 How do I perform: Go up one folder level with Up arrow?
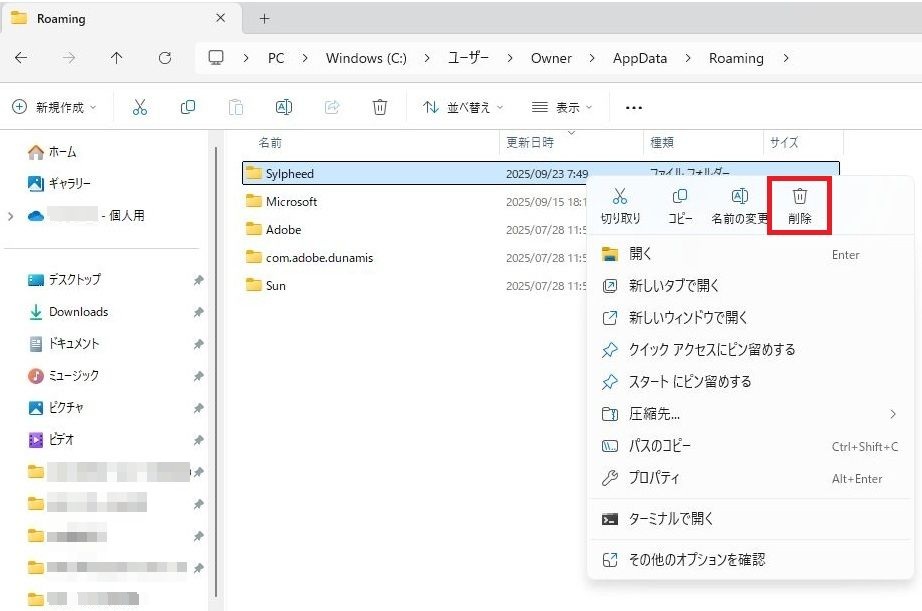(x=116, y=58)
